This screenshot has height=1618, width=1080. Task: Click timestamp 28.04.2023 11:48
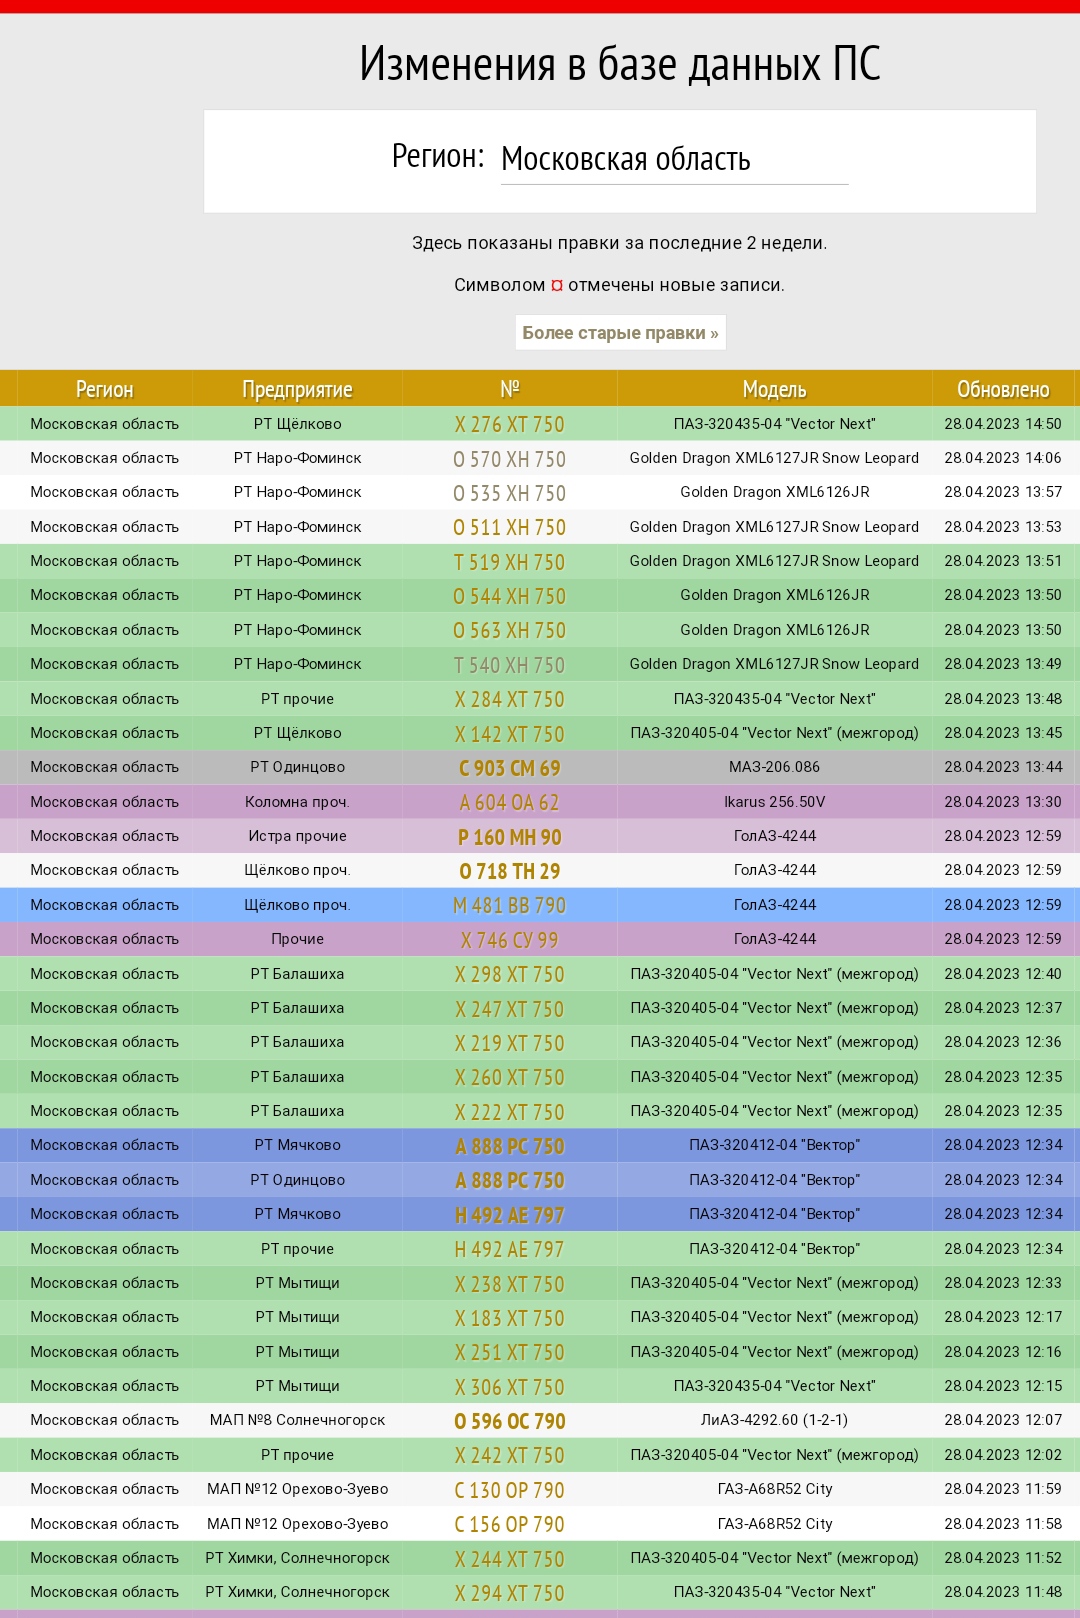1003,1592
